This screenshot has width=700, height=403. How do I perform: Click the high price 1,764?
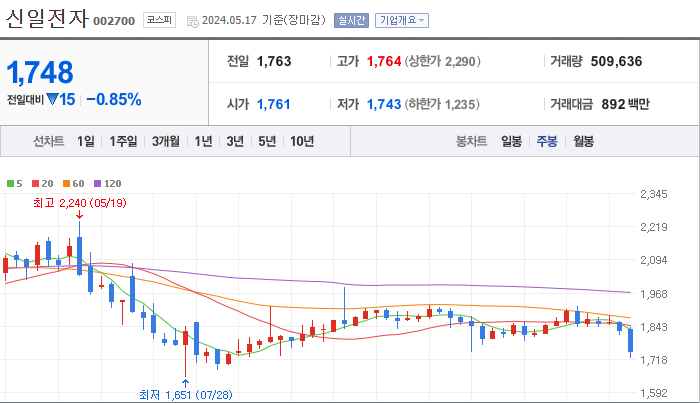pyautogui.click(x=384, y=61)
